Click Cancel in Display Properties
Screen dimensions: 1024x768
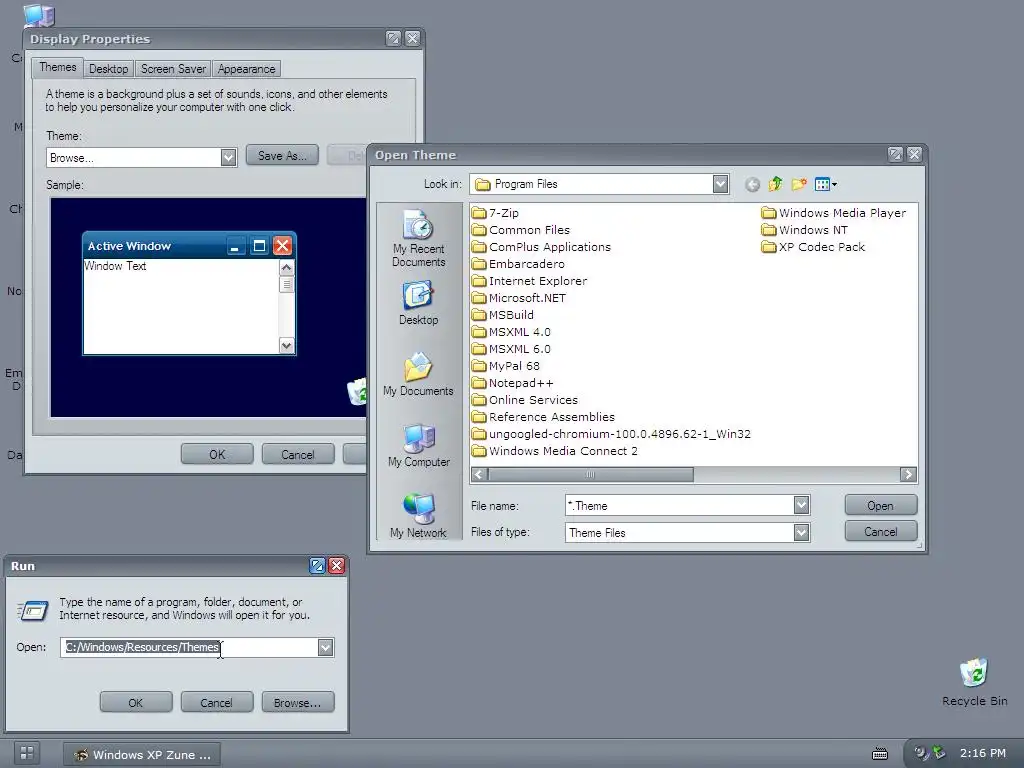(x=298, y=455)
